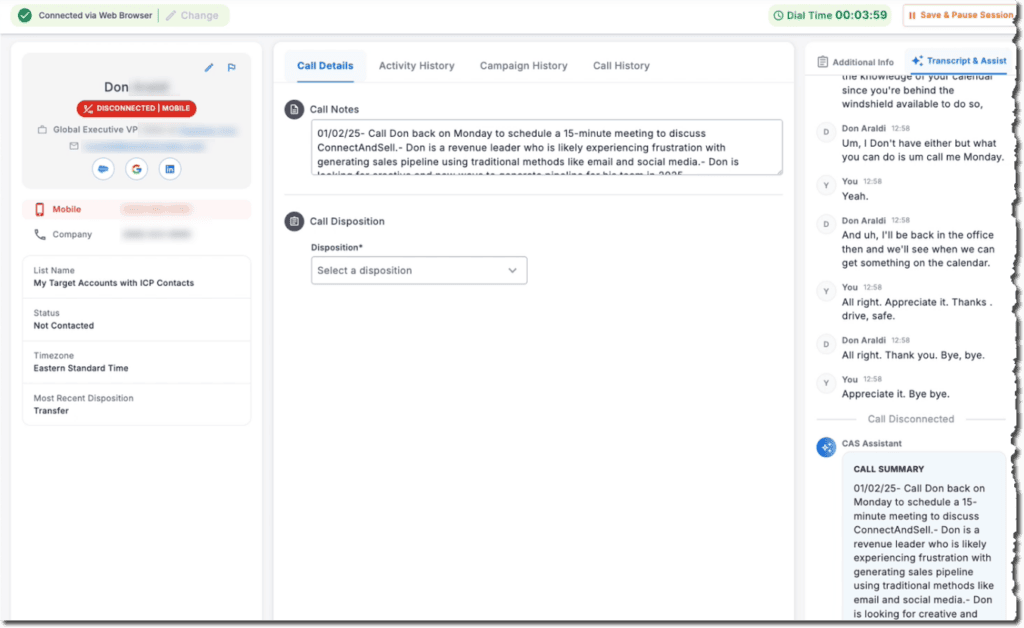Click the Timezone value 'Eastern Standard Time'
Image resolution: width=1024 pixels, height=628 pixels.
point(81,368)
